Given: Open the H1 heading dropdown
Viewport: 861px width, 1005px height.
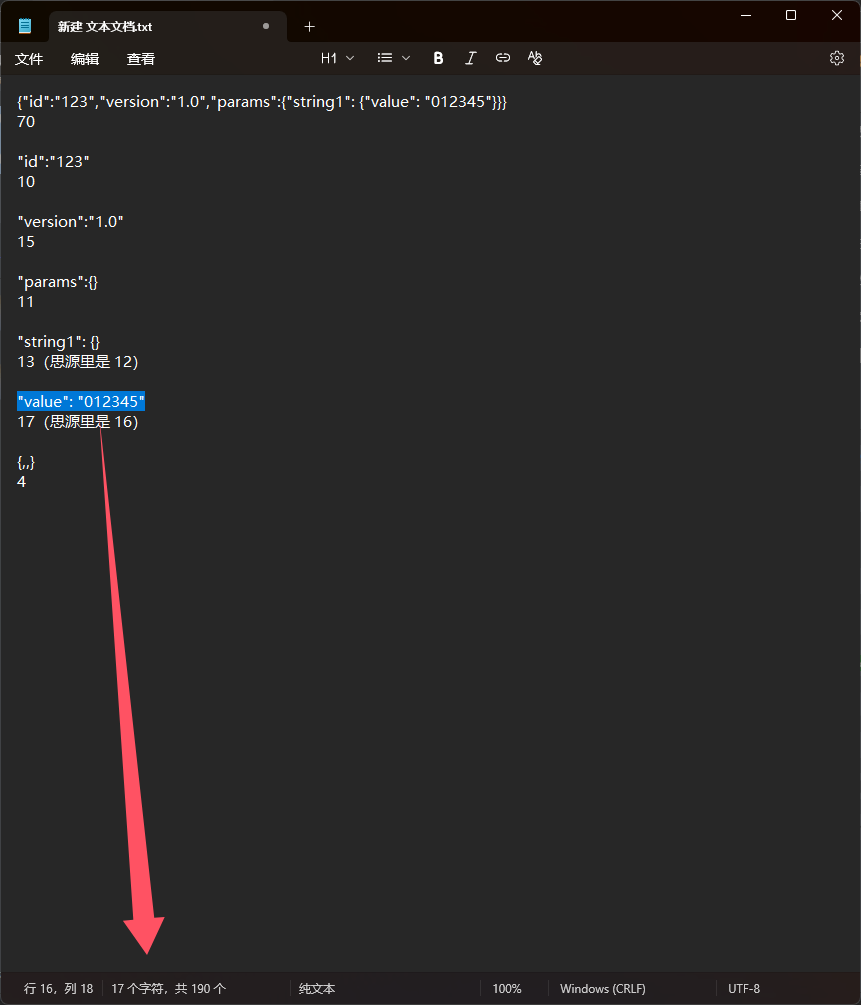Looking at the screenshot, I should pos(337,58).
